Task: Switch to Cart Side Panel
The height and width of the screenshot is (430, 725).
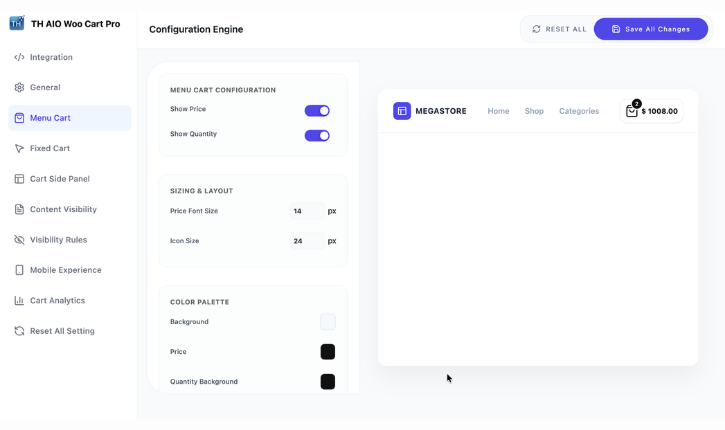Action: pos(70,179)
